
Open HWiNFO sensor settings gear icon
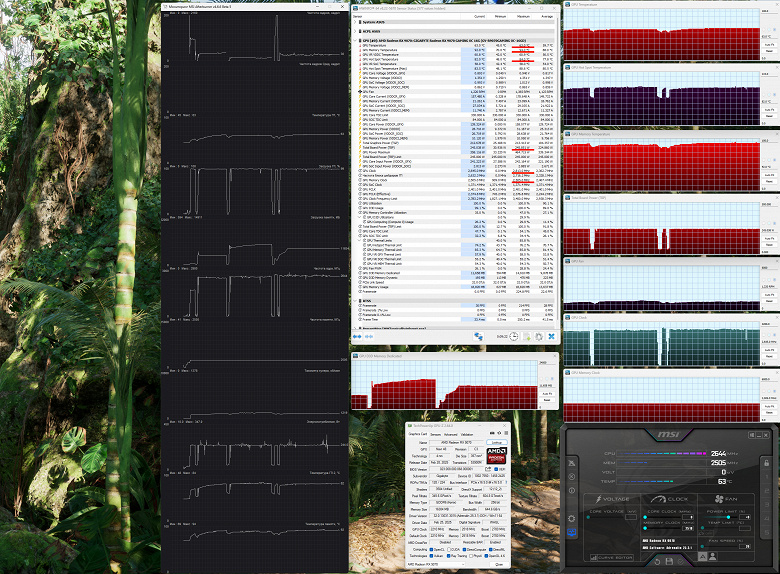[539, 336]
